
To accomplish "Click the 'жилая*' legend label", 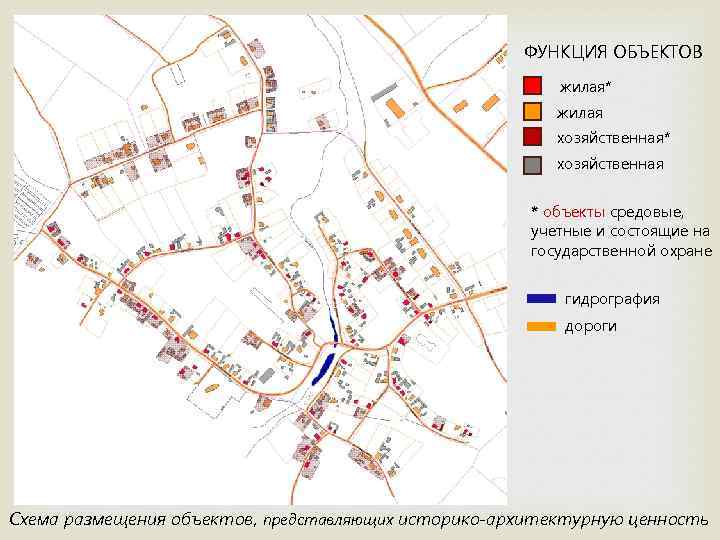I will [x=585, y=86].
